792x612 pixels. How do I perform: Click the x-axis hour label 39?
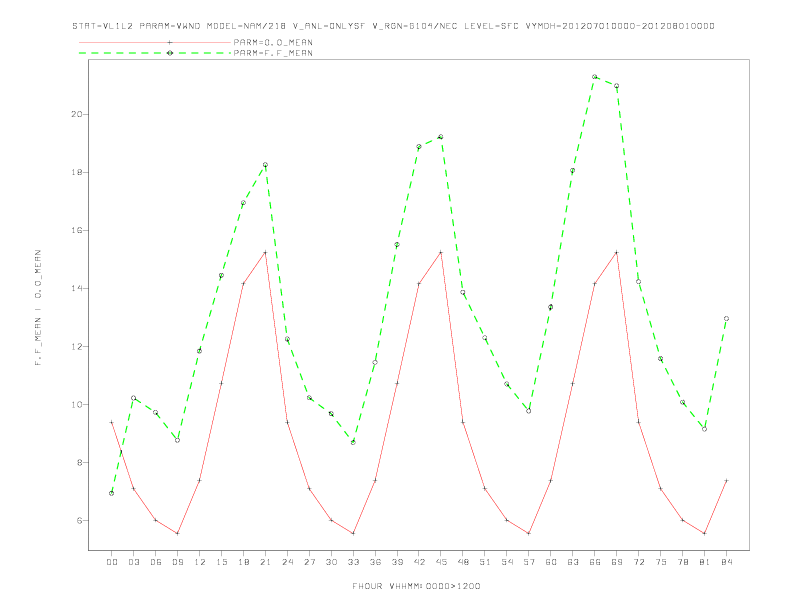click(397, 562)
